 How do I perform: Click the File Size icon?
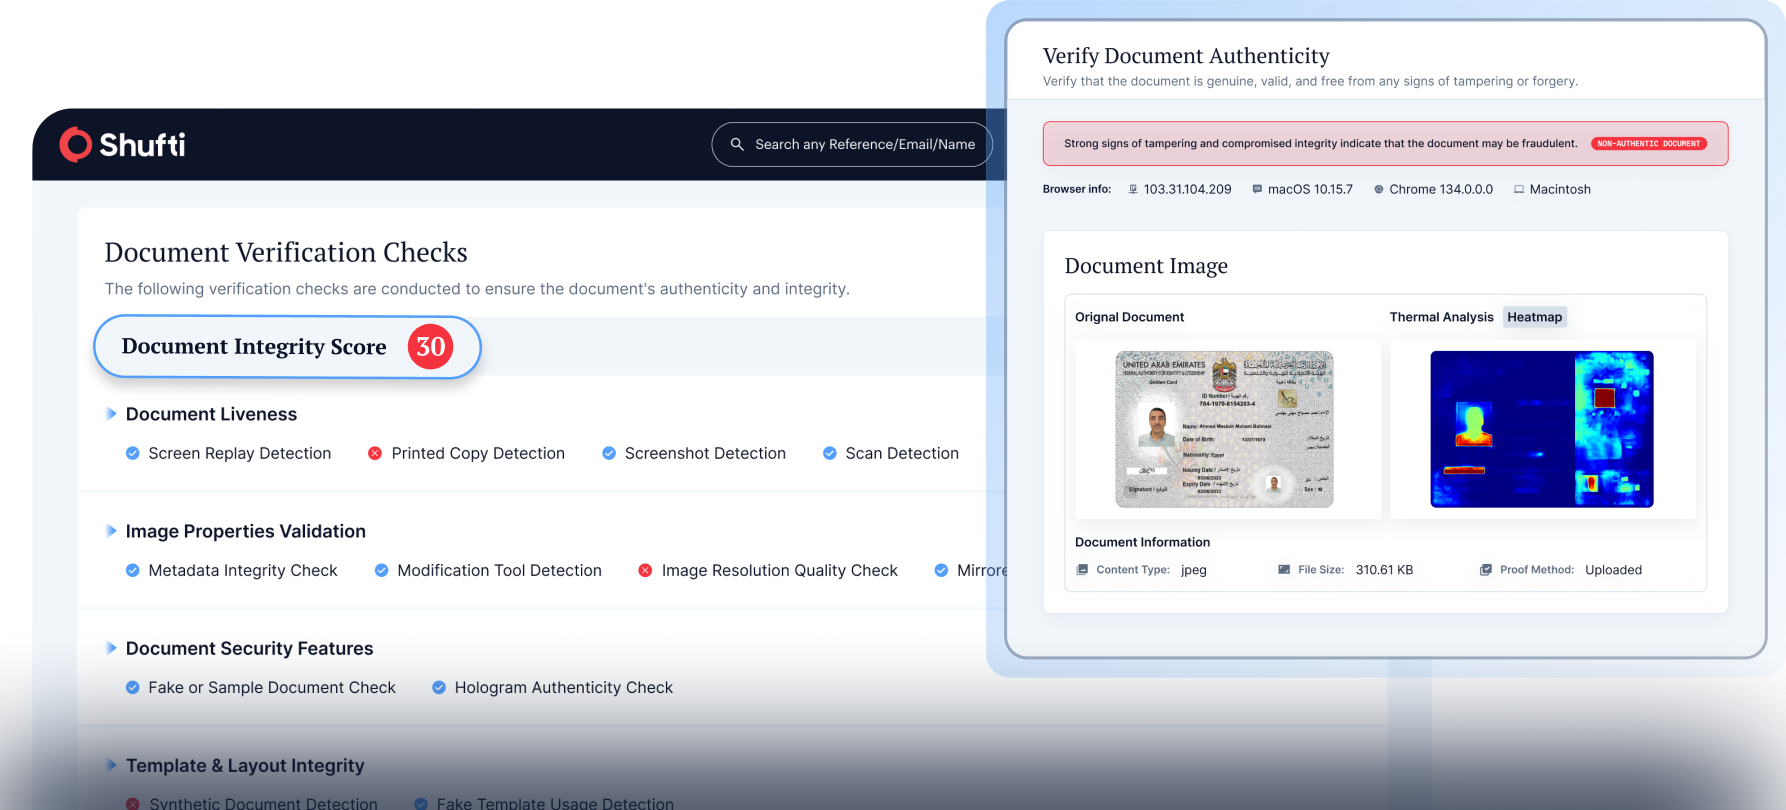click(1284, 570)
